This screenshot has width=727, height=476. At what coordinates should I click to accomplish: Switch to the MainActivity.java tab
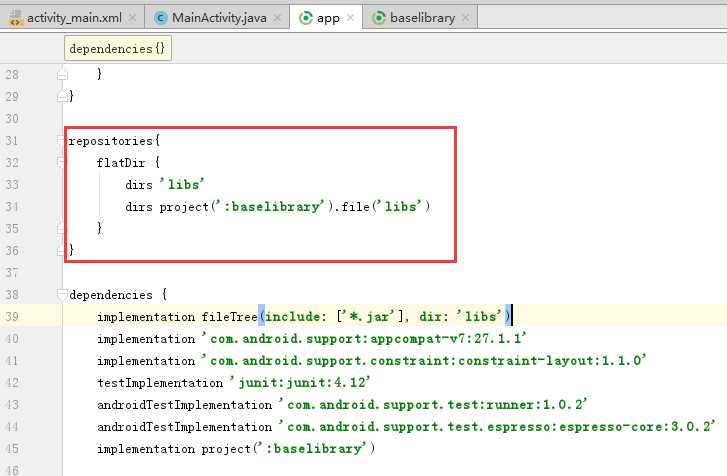[x=219, y=18]
